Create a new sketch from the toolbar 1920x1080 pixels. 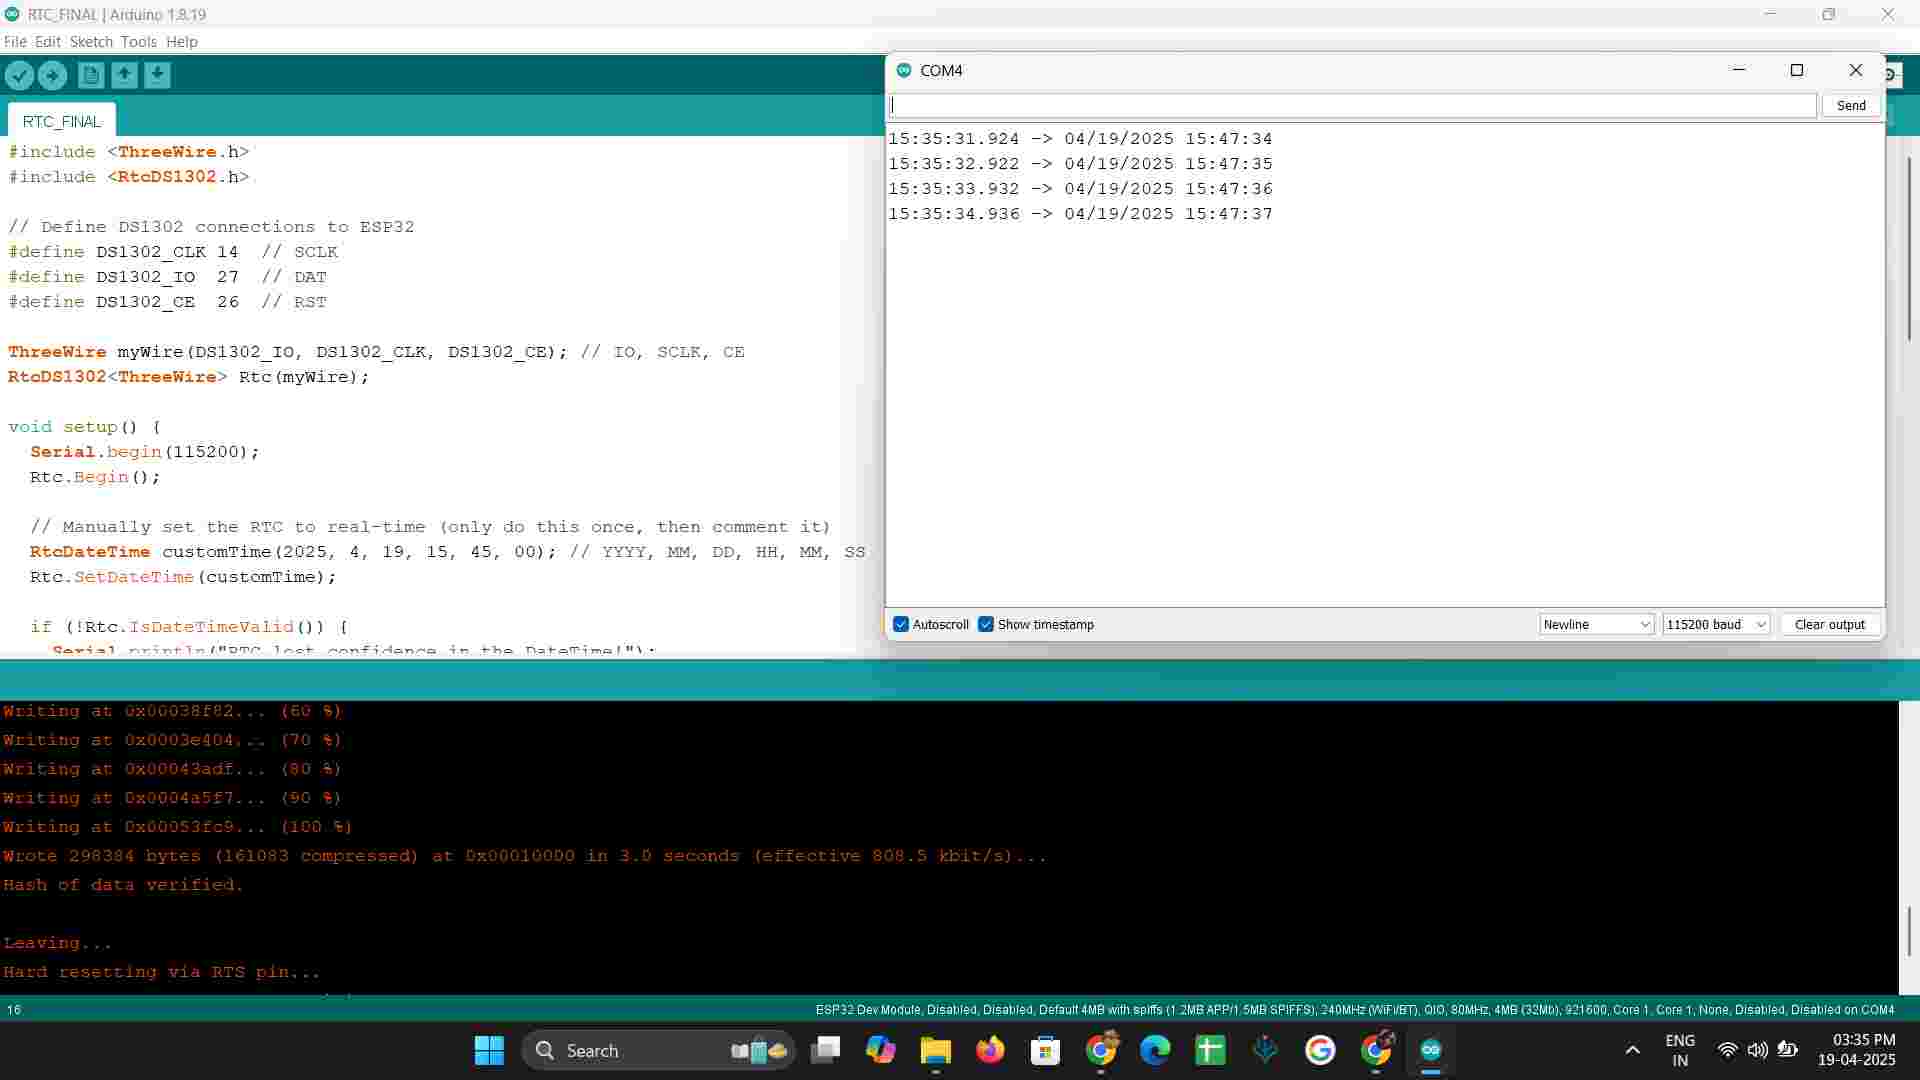coord(91,75)
